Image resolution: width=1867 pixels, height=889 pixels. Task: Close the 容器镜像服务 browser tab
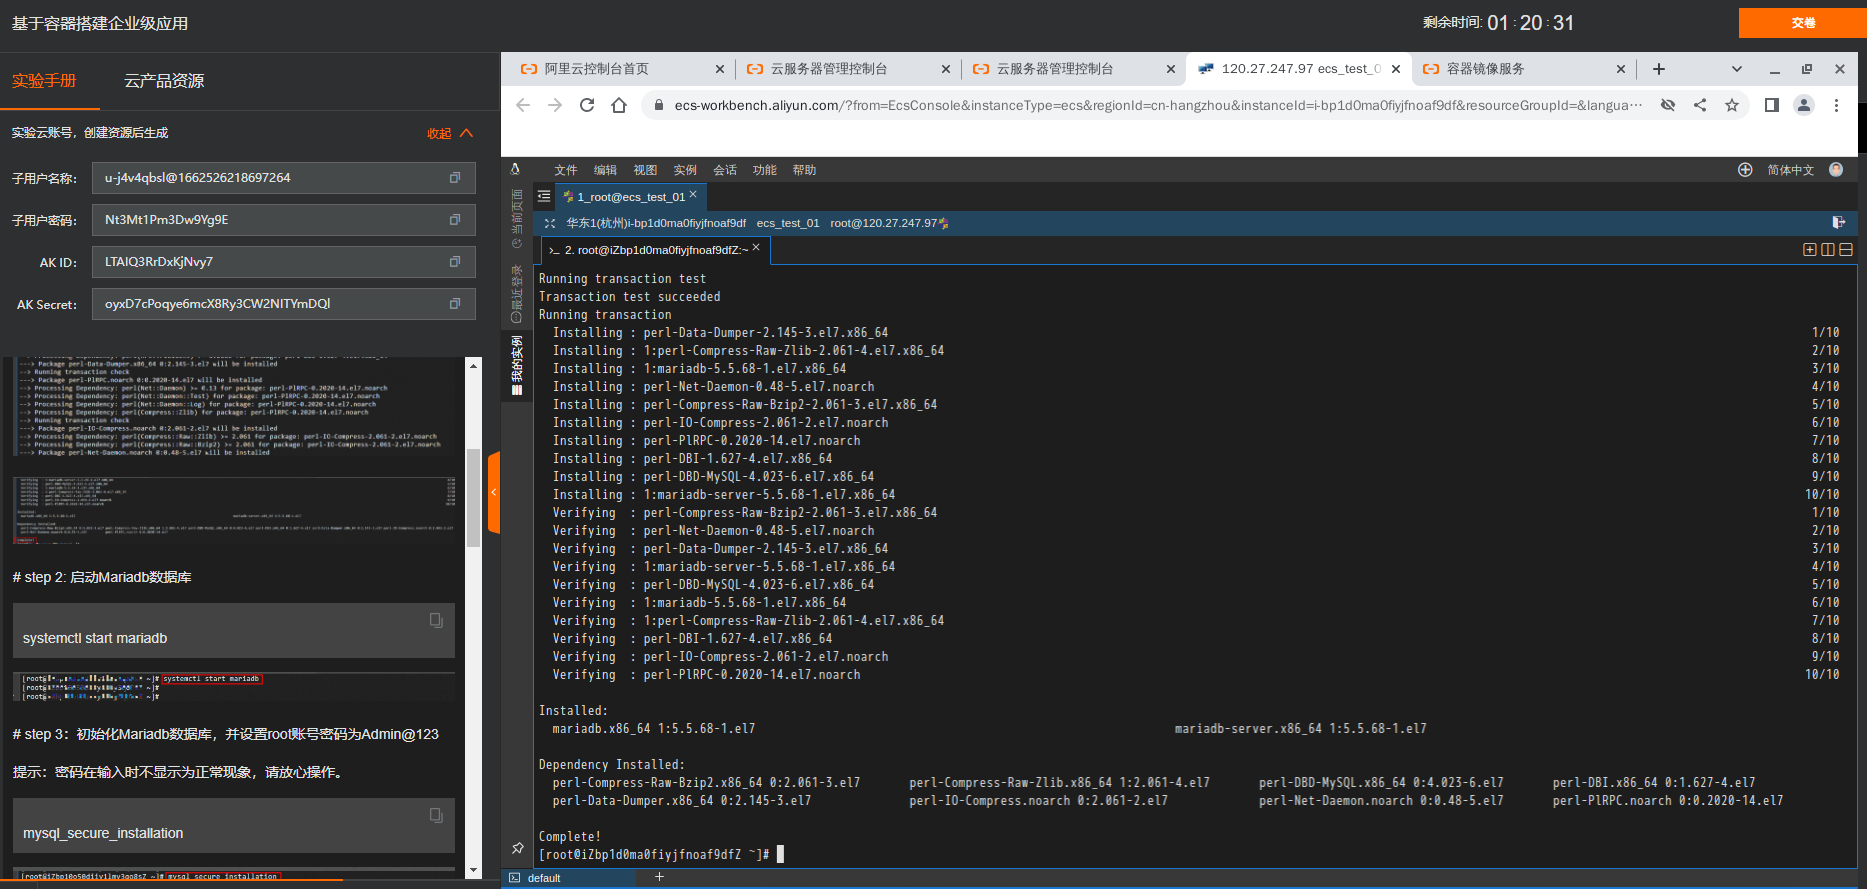1621,69
